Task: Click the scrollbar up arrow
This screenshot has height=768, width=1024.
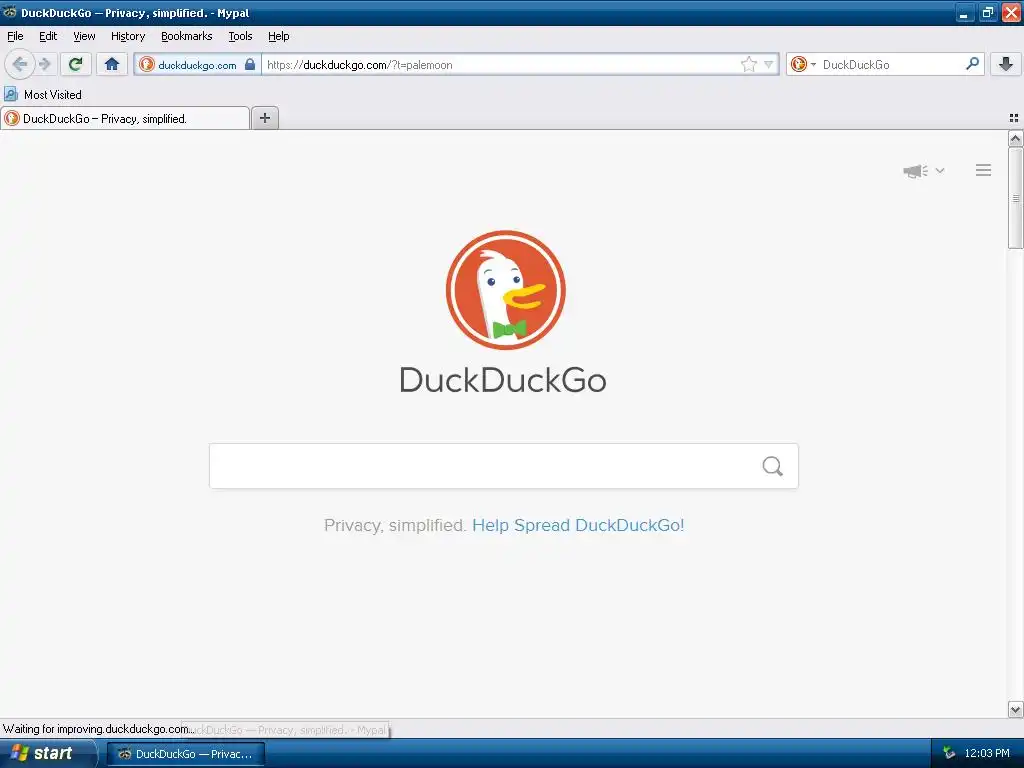Action: 1016,138
